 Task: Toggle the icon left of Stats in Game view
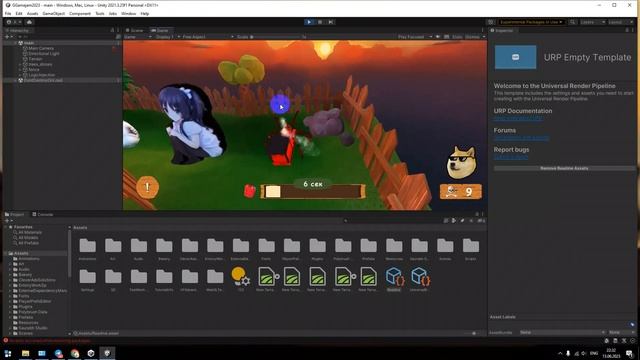coord(447,37)
